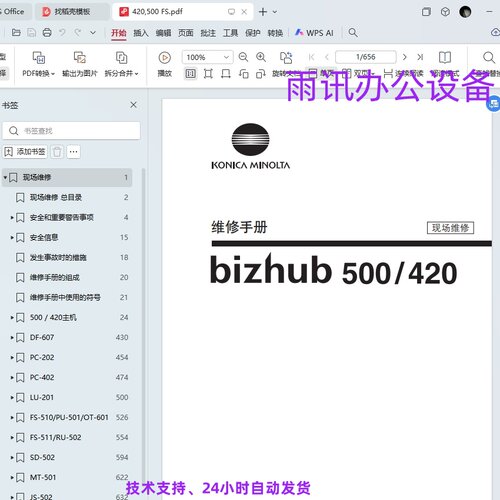Select the MT-501 bookmark

click(x=43, y=477)
